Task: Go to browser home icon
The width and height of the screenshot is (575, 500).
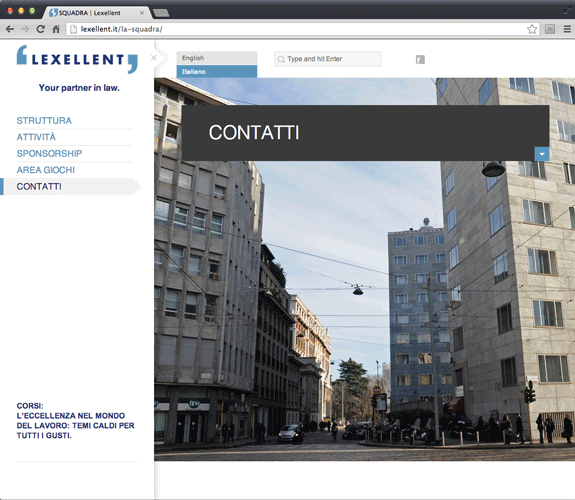Action: [56, 29]
